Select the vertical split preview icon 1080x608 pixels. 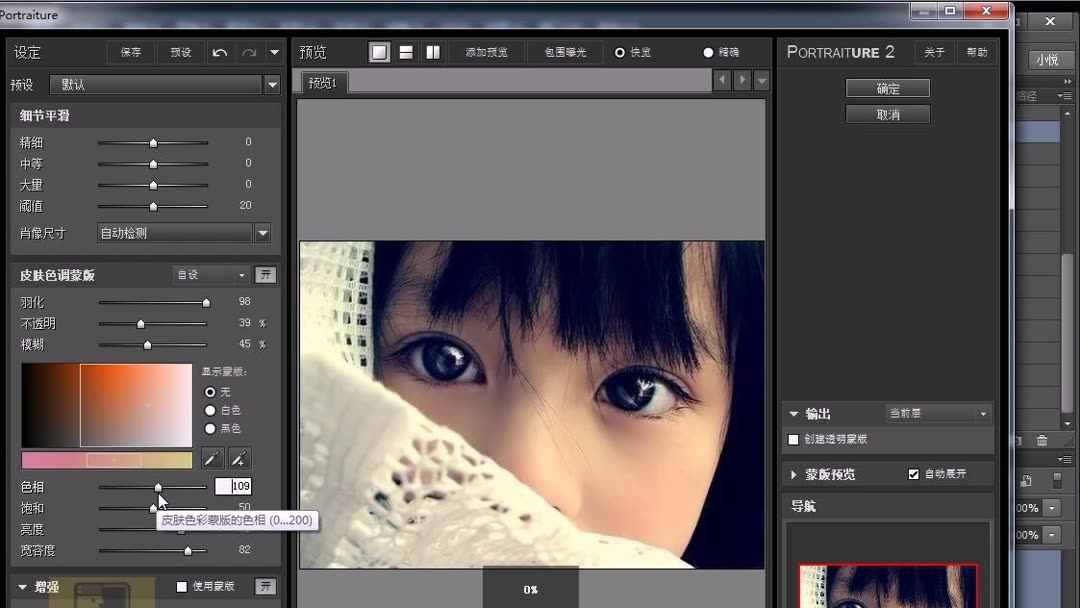click(x=432, y=51)
